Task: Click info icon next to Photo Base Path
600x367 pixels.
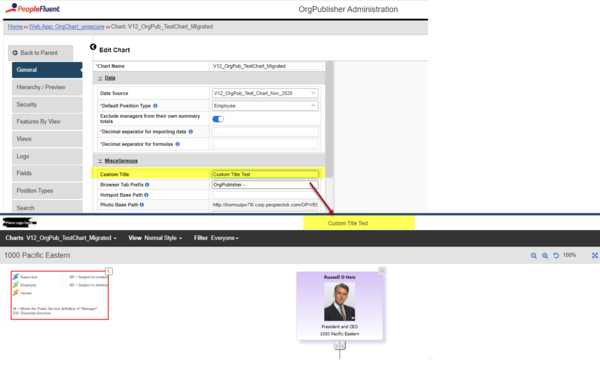Action: pos(142,205)
